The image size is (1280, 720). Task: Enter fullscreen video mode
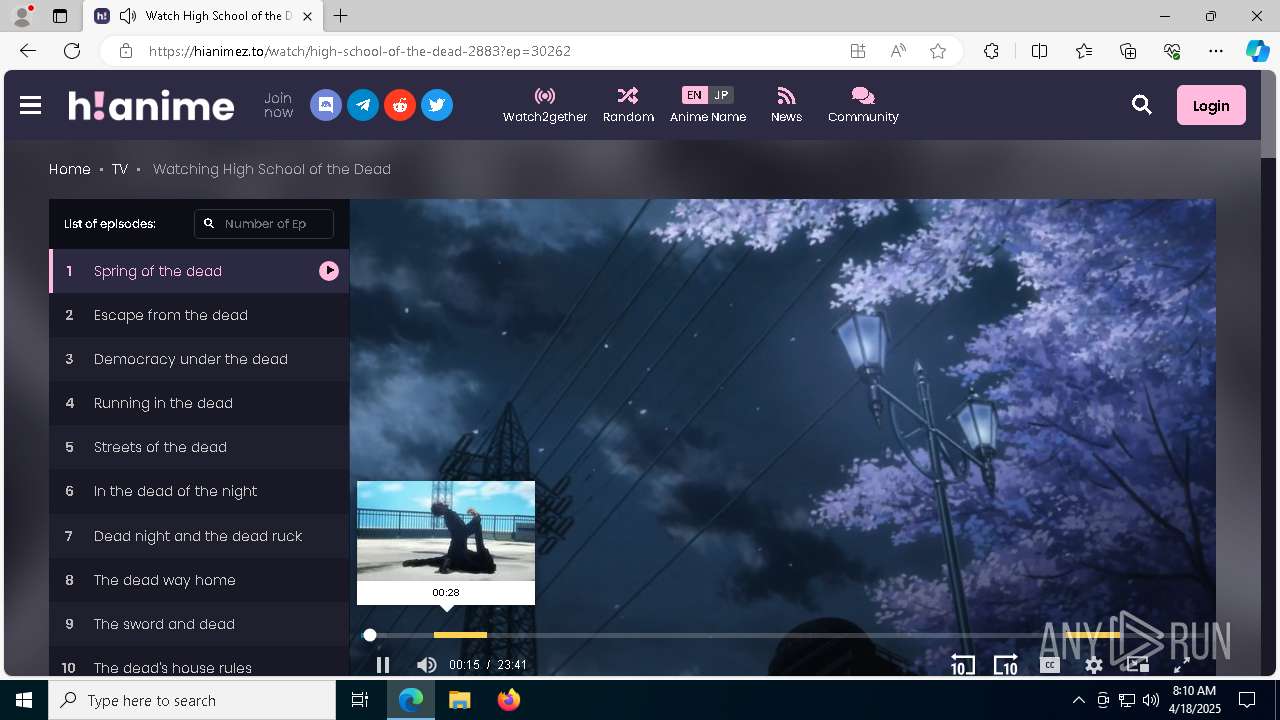click(1181, 665)
